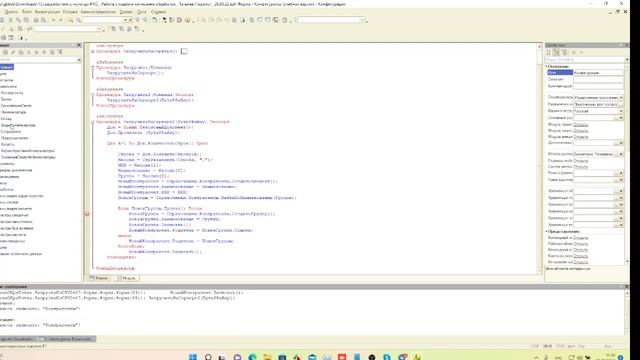Open the Windows Start menu
This screenshot has height=360, width=640.
pos(193,357)
